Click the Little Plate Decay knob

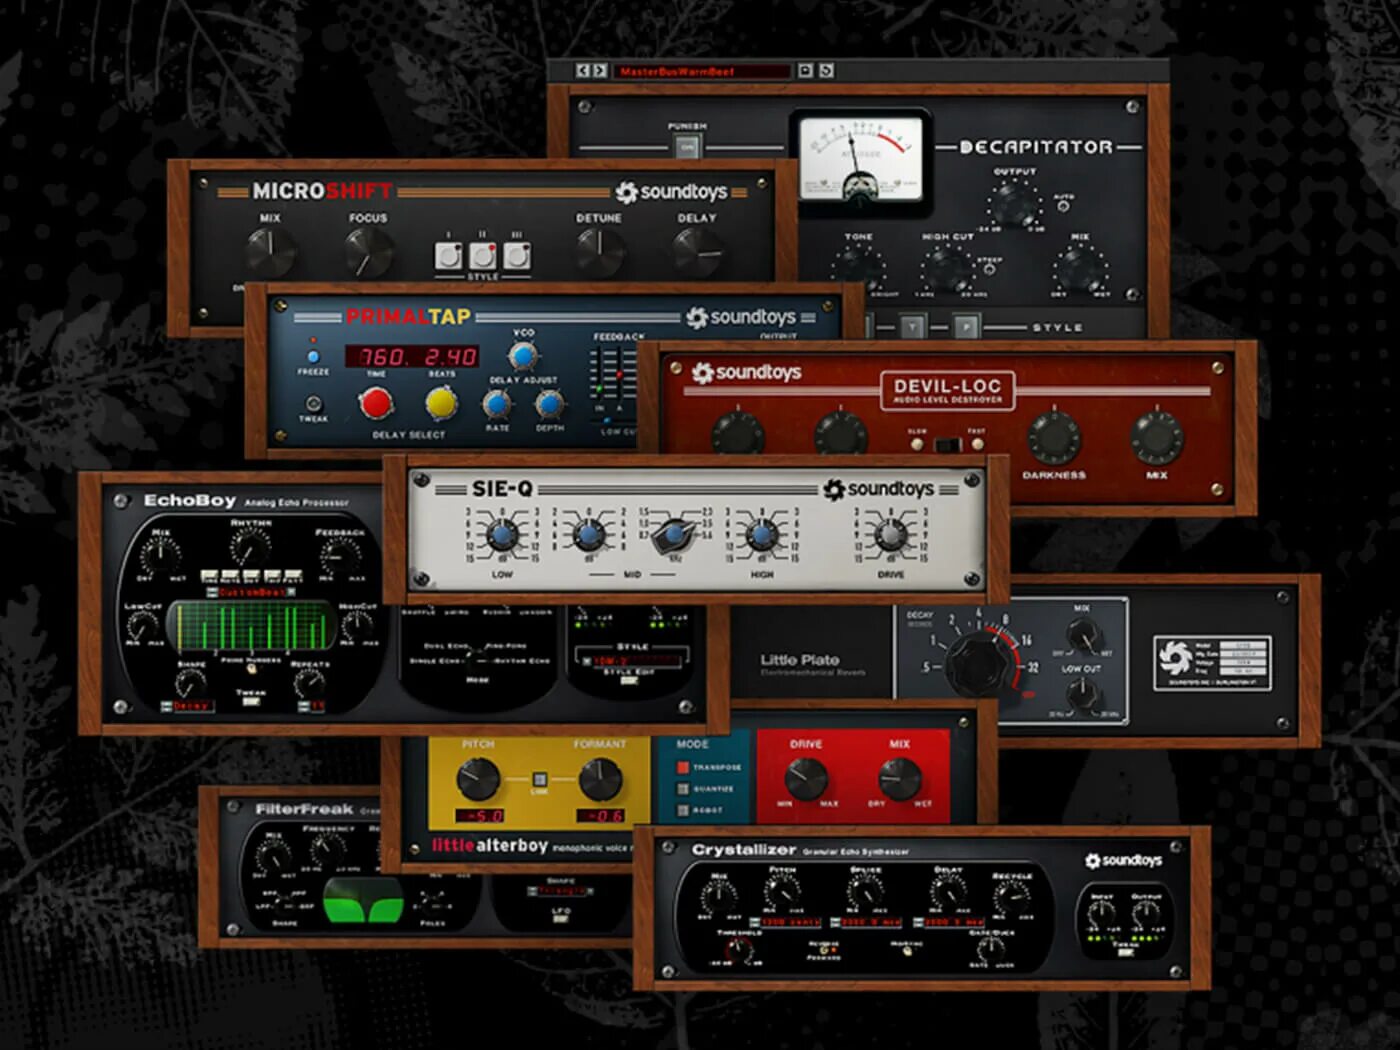tap(979, 663)
